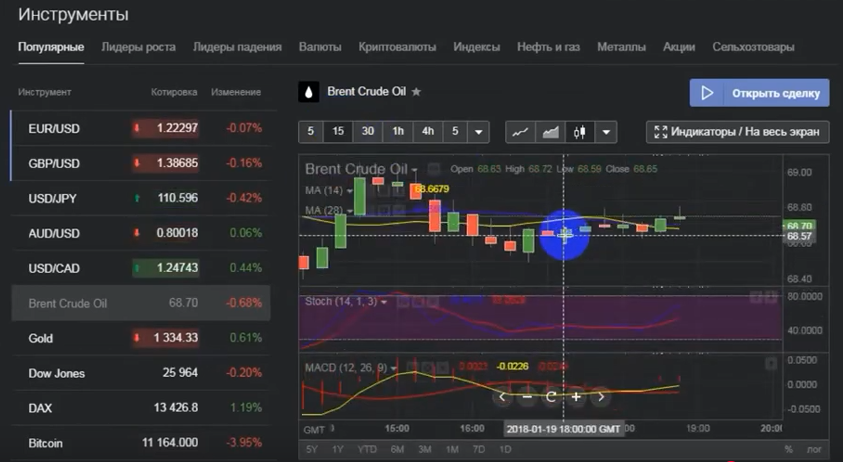Select the line chart type icon

pos(520,132)
